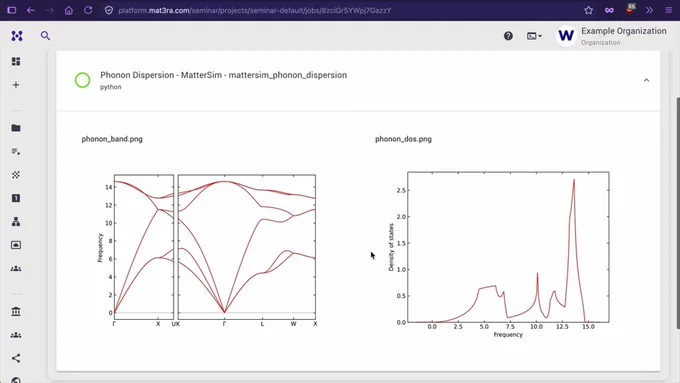The height and width of the screenshot is (383, 680).
Task: Open the cloud upload card icon in sidebar
Action: 16,245
